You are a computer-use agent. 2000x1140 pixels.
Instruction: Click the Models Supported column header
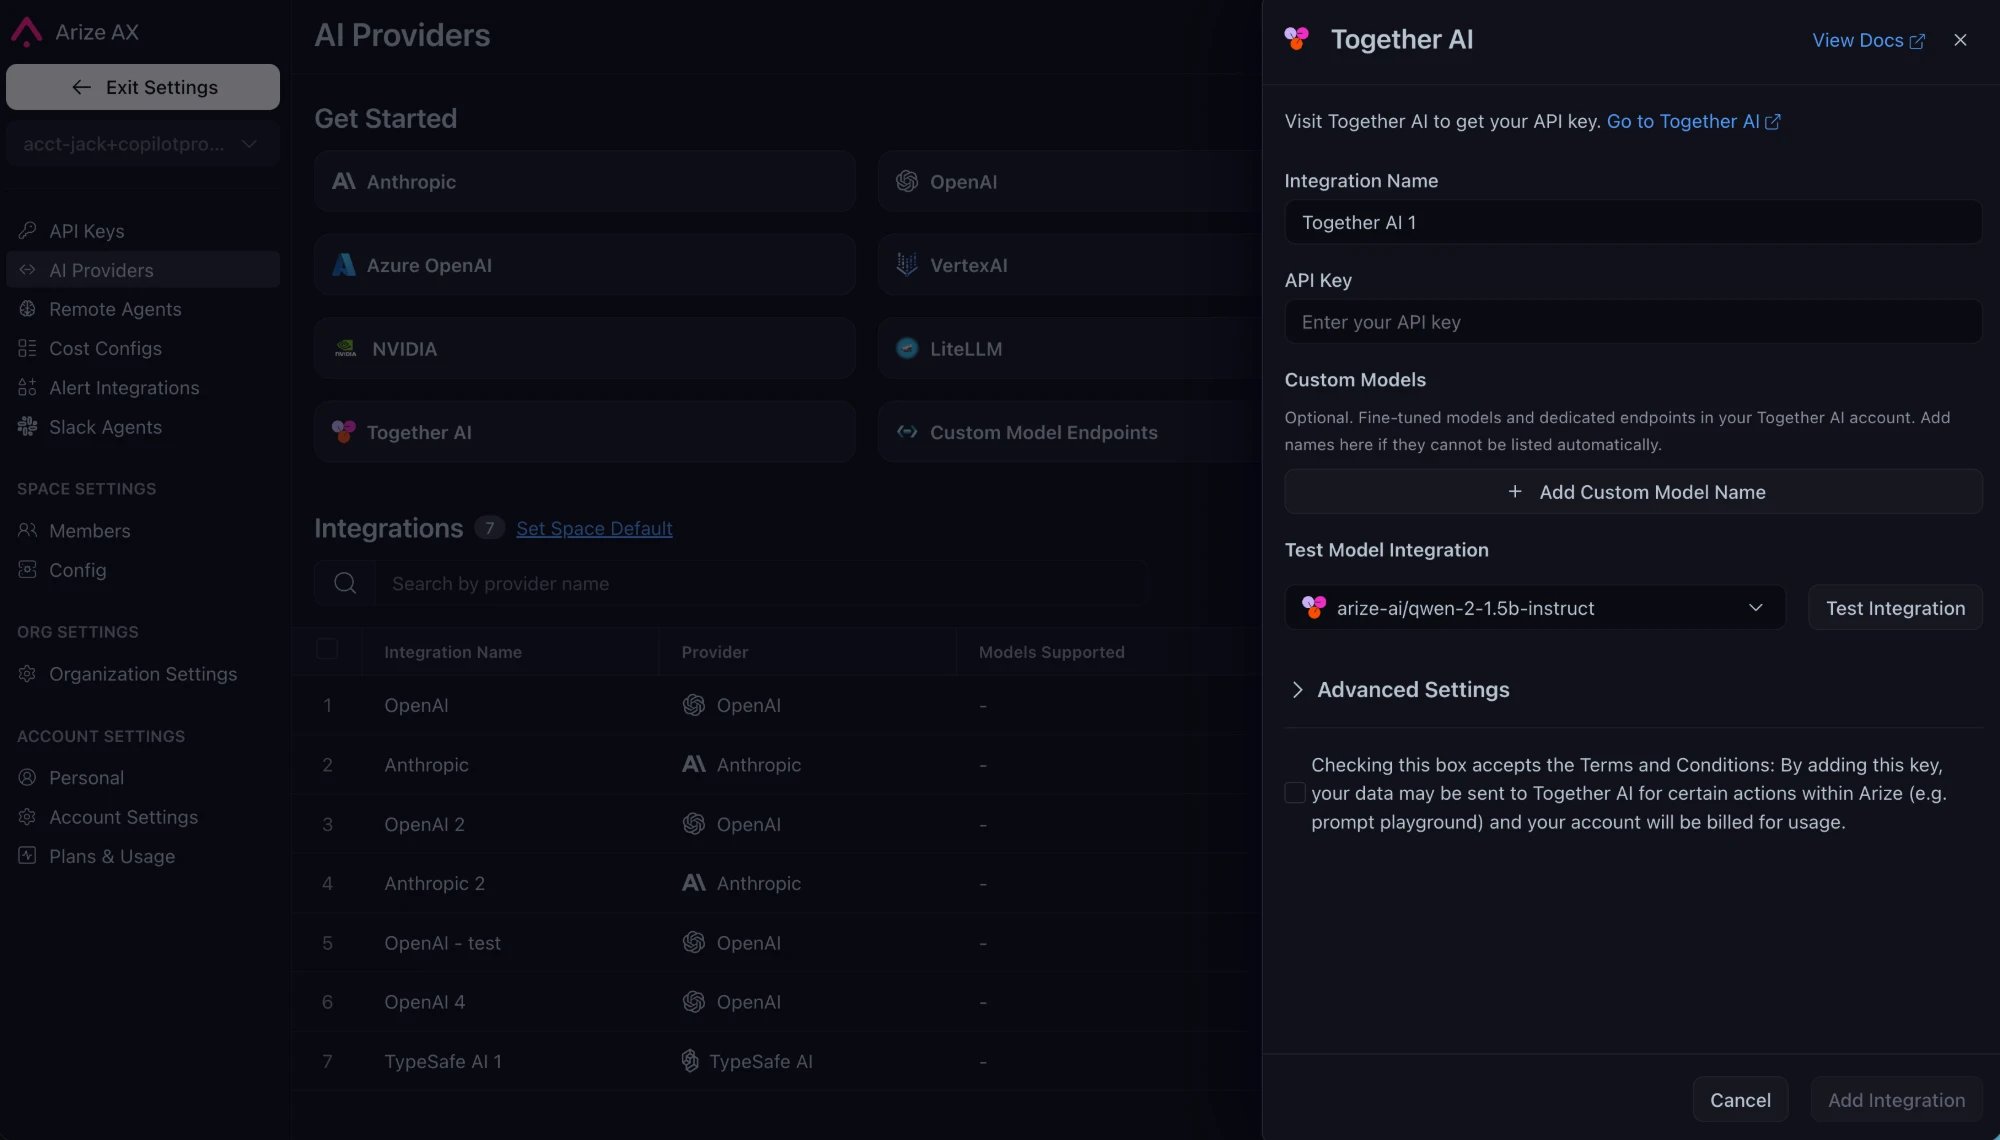[1051, 652]
